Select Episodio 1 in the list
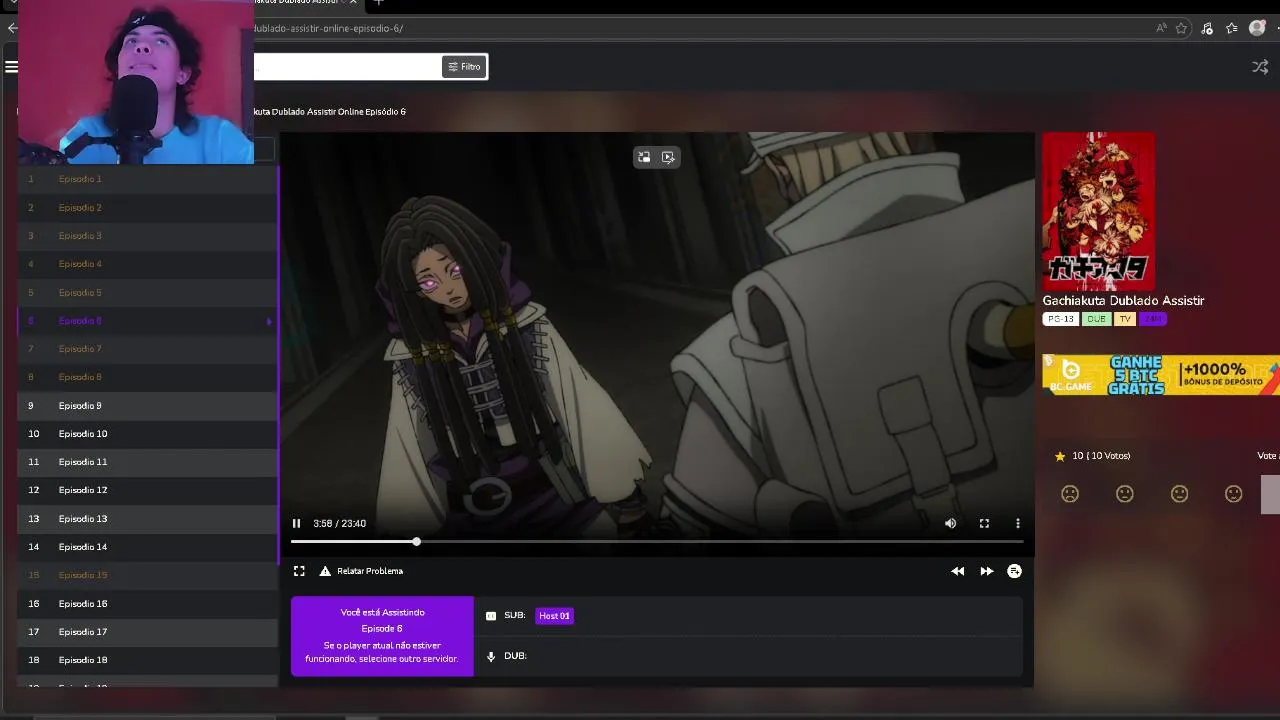The width and height of the screenshot is (1280, 720). [x=148, y=179]
